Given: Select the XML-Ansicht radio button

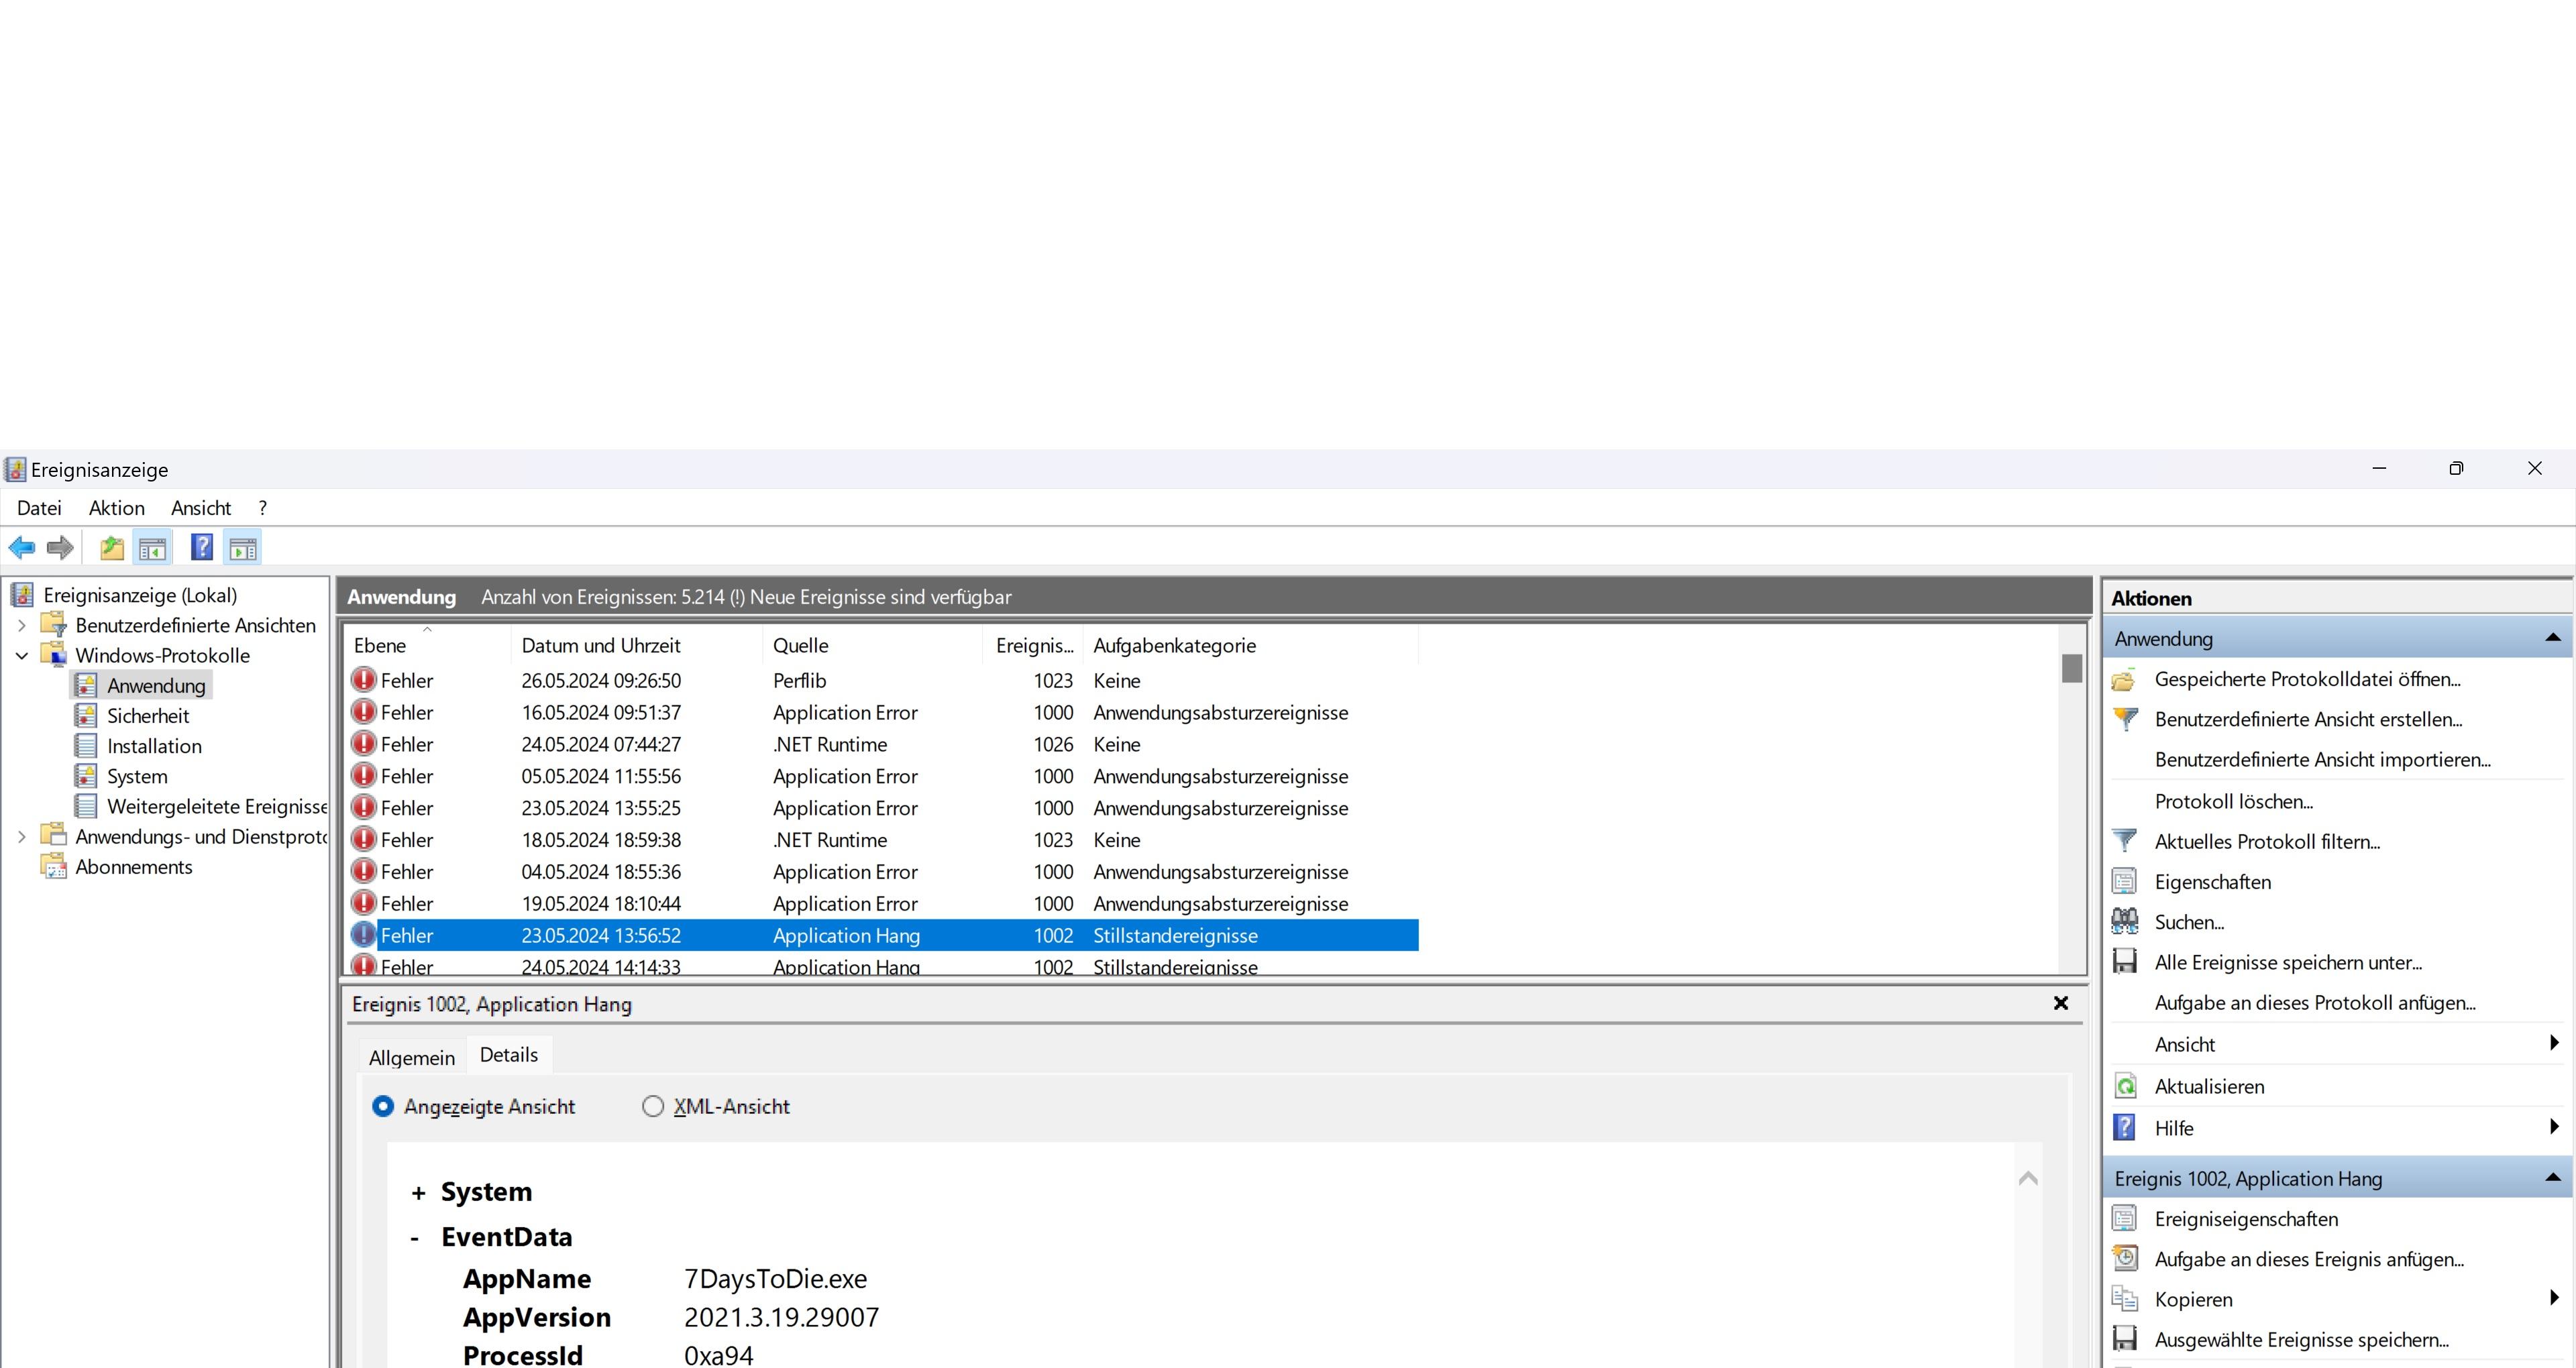Looking at the screenshot, I should pyautogui.click(x=653, y=1106).
